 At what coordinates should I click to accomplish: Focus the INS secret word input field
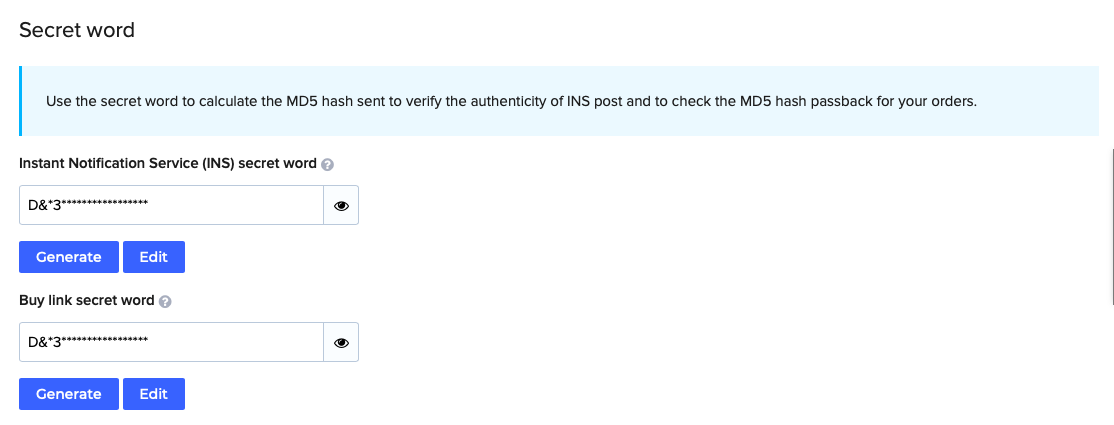[171, 205]
